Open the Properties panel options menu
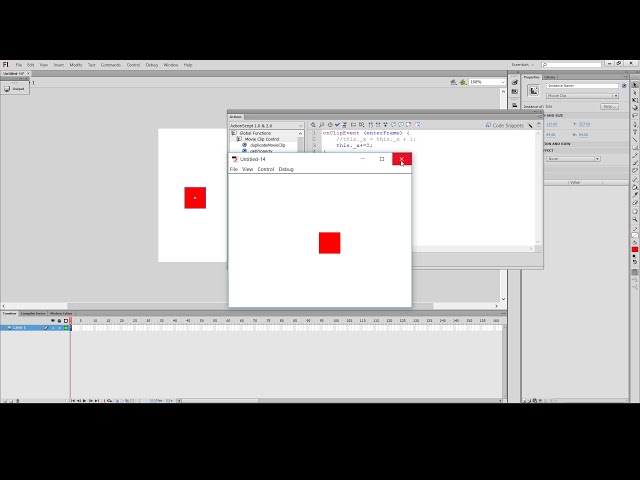 626,77
